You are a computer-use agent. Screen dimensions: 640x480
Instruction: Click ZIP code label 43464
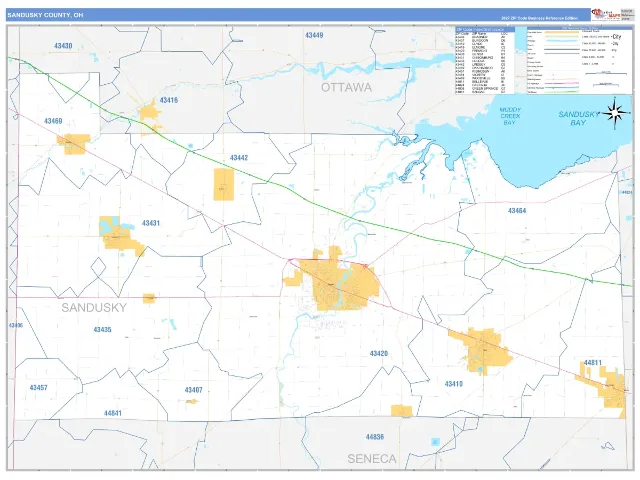coord(517,211)
